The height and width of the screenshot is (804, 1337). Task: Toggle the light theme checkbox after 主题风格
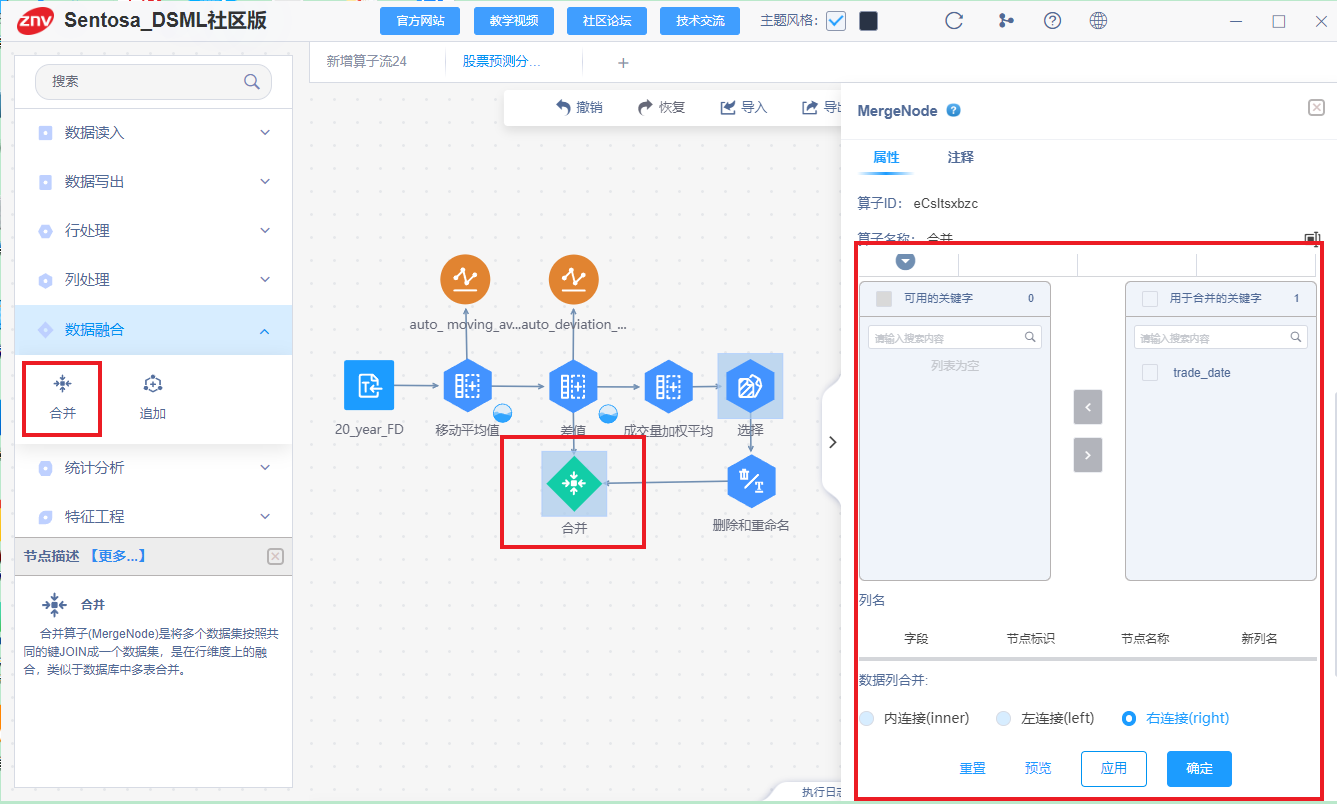point(836,21)
